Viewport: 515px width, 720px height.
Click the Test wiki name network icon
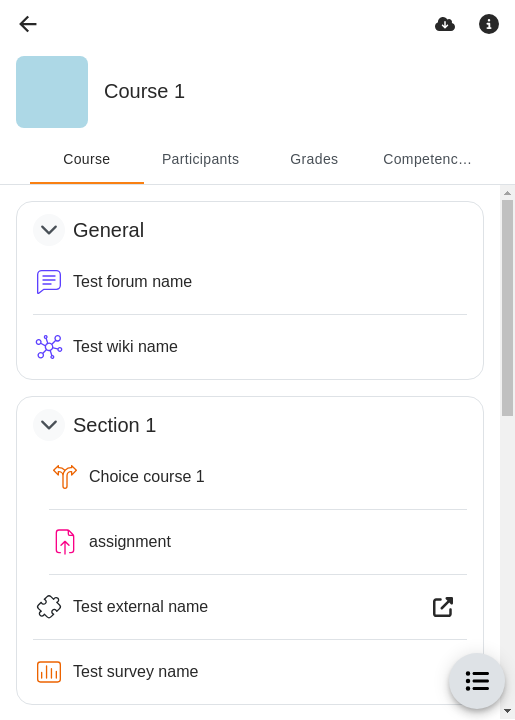49,347
